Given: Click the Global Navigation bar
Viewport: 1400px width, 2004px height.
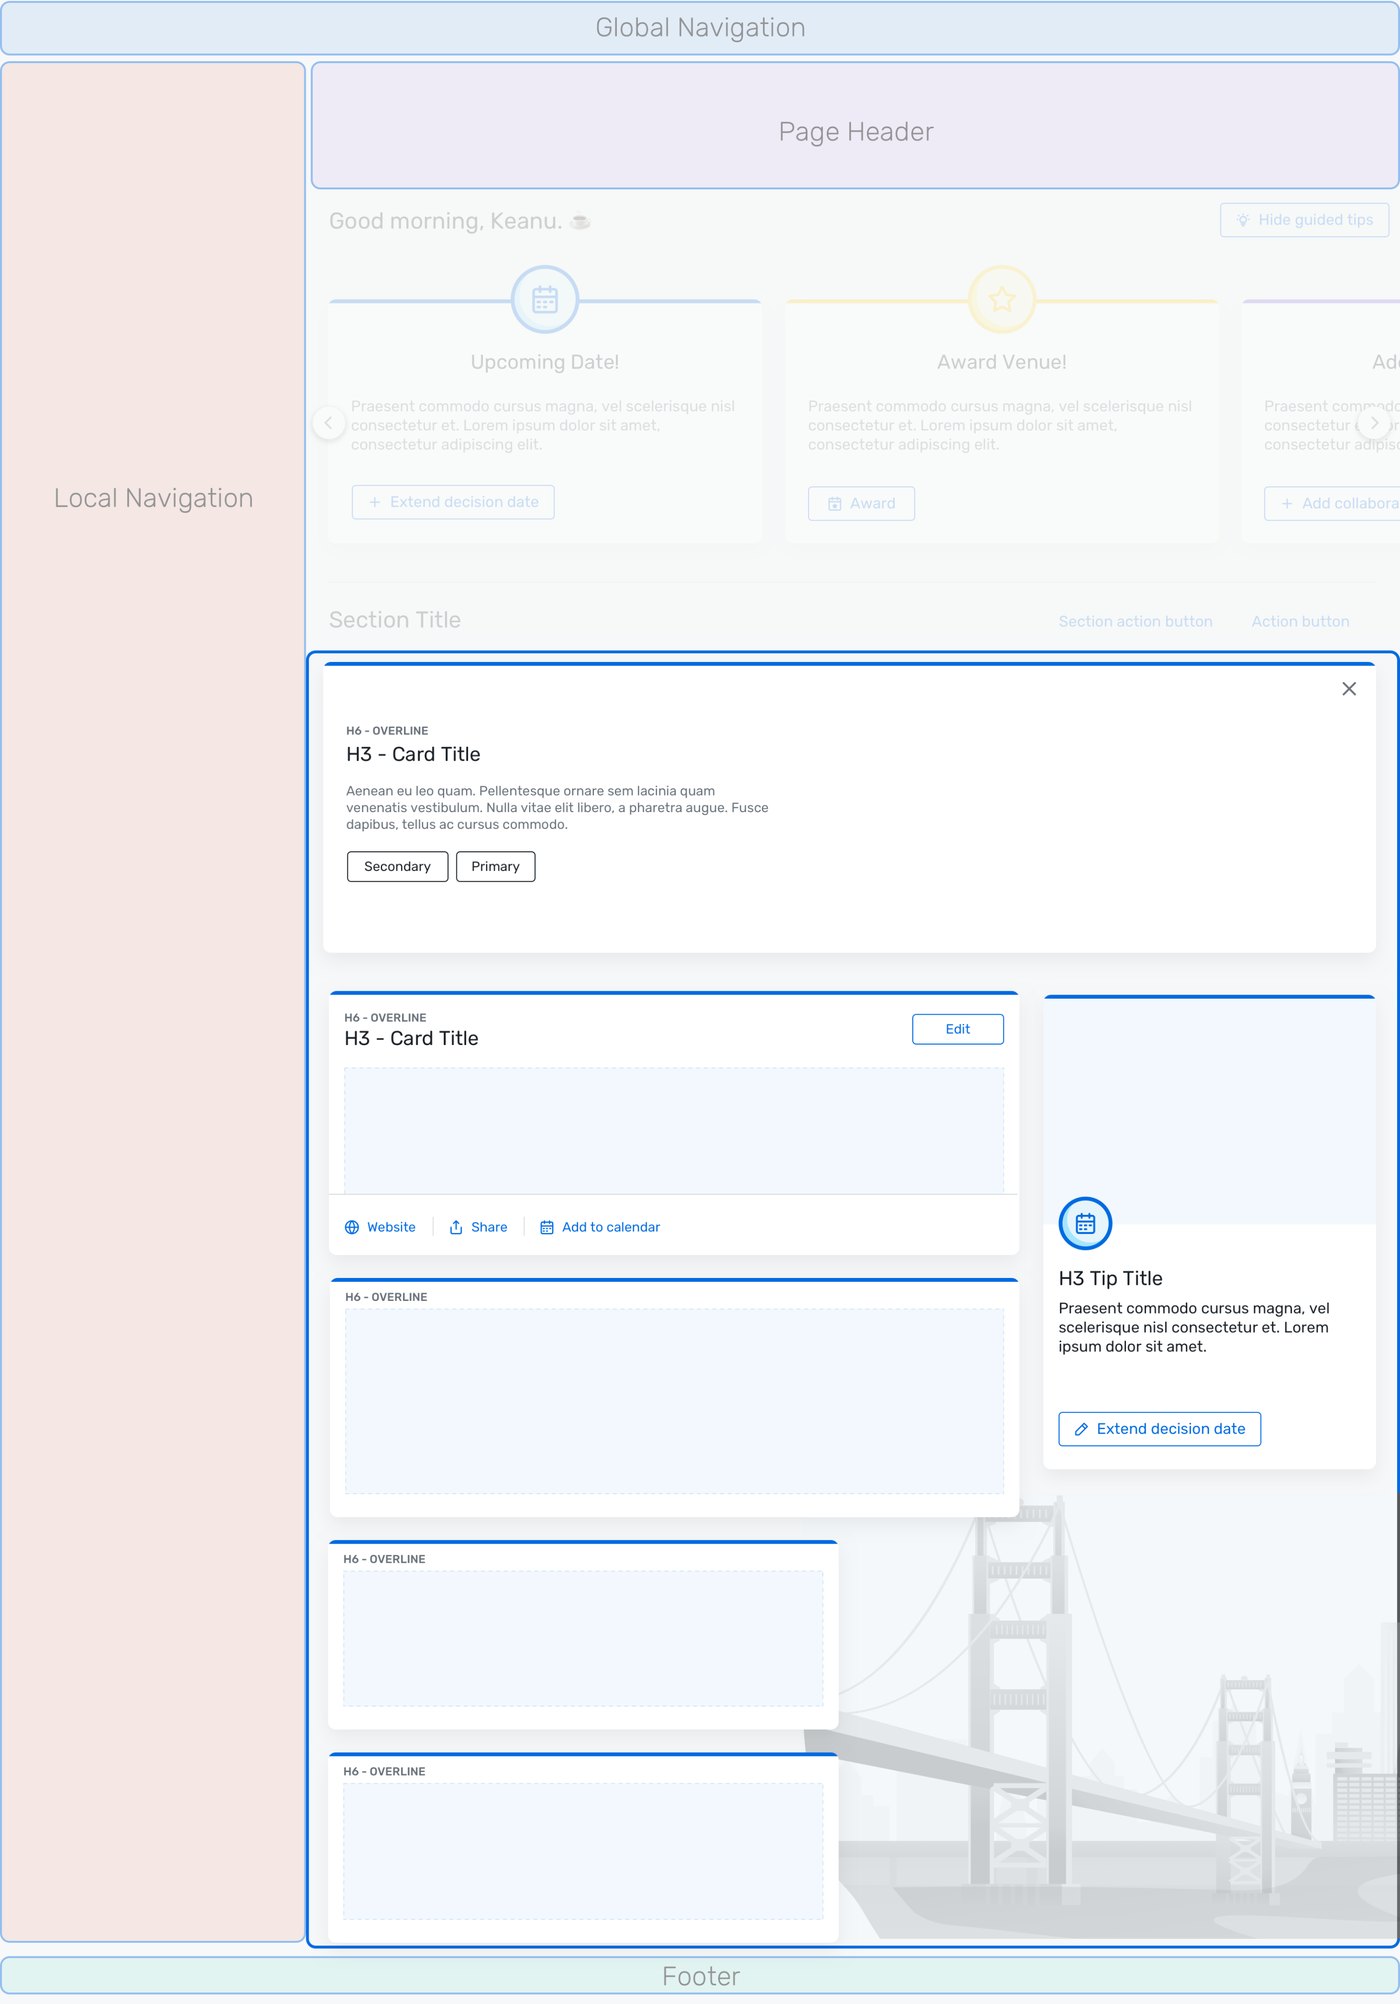Looking at the screenshot, I should 700,28.
